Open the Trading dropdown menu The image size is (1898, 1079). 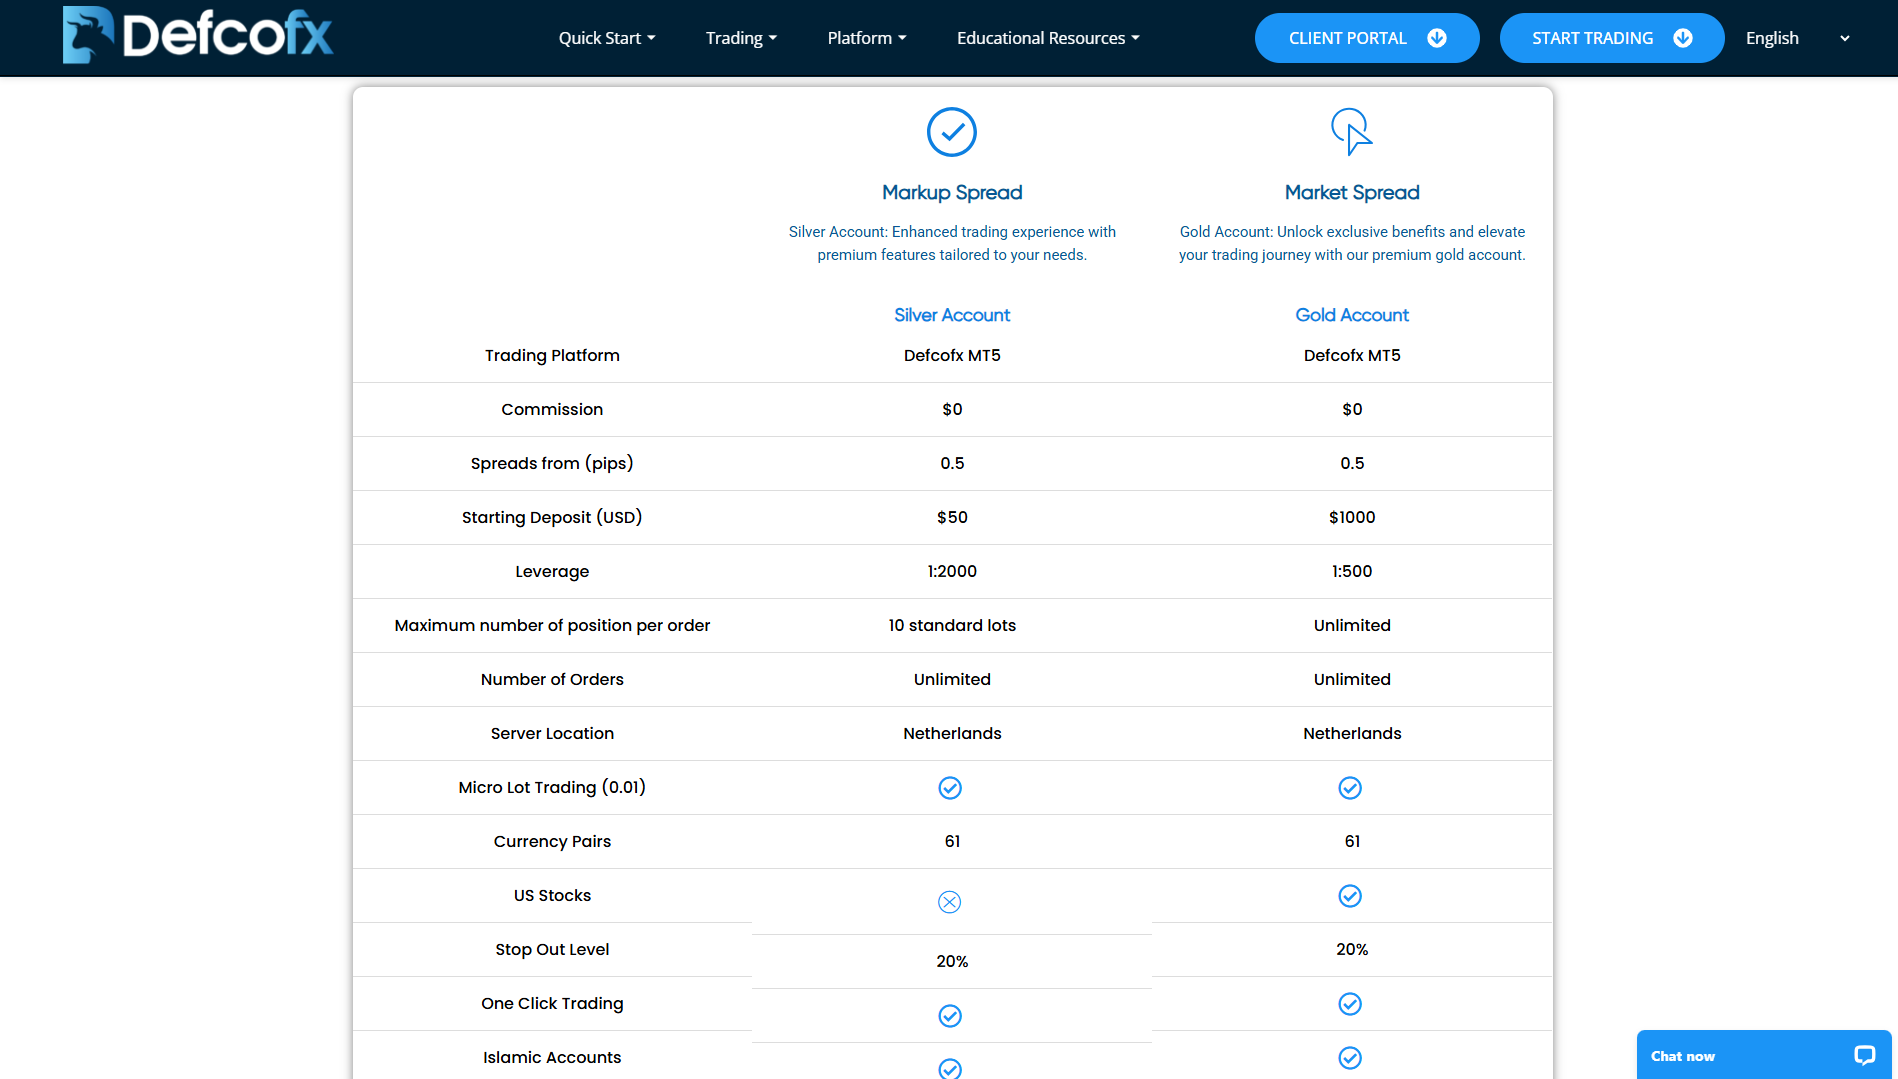741,38
